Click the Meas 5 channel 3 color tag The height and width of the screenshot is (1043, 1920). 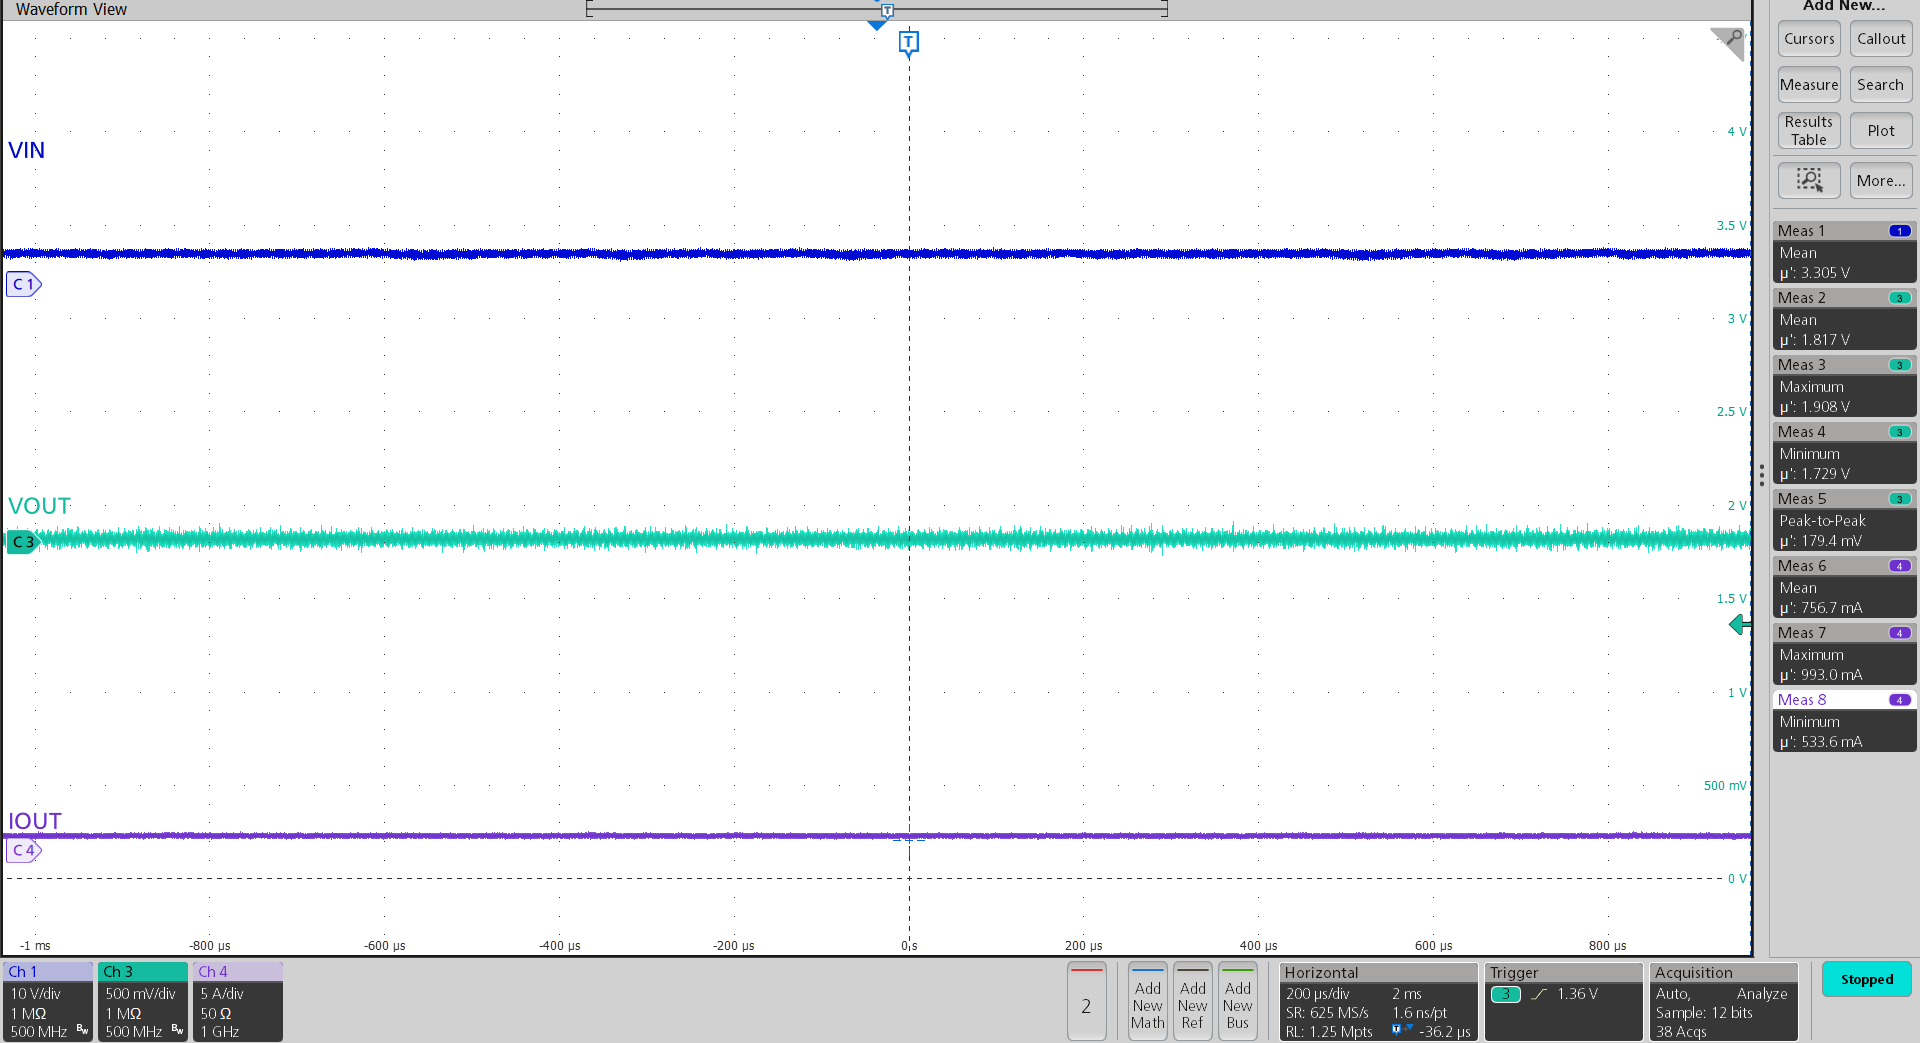1900,499
